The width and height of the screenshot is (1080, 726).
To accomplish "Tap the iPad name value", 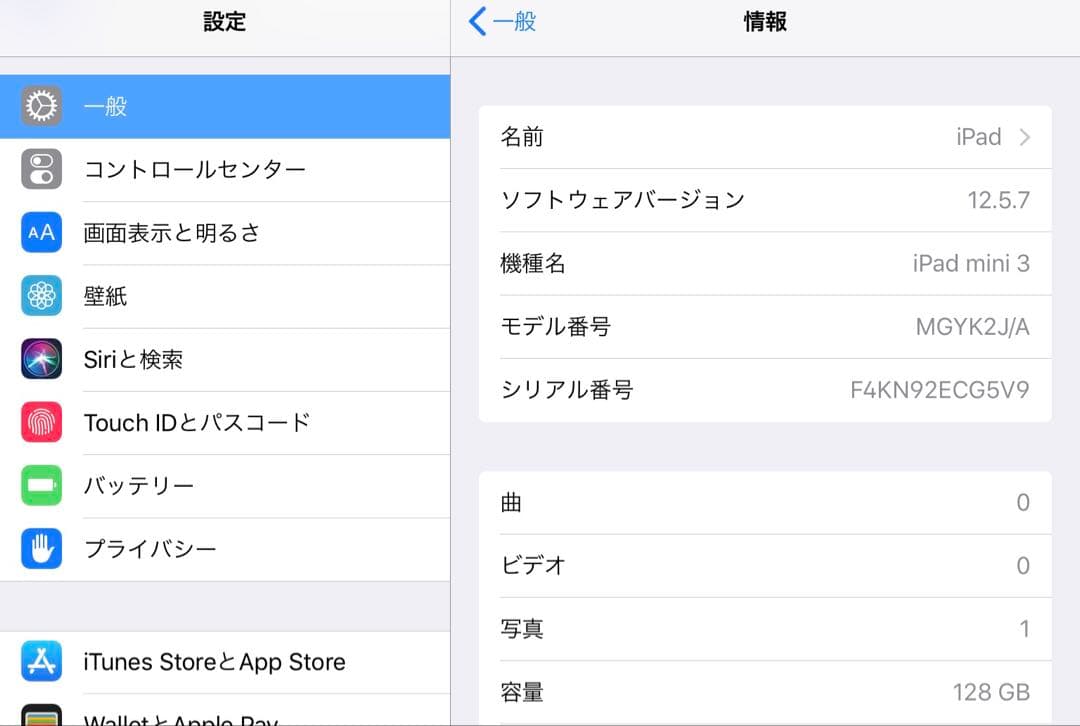I will 978,137.
